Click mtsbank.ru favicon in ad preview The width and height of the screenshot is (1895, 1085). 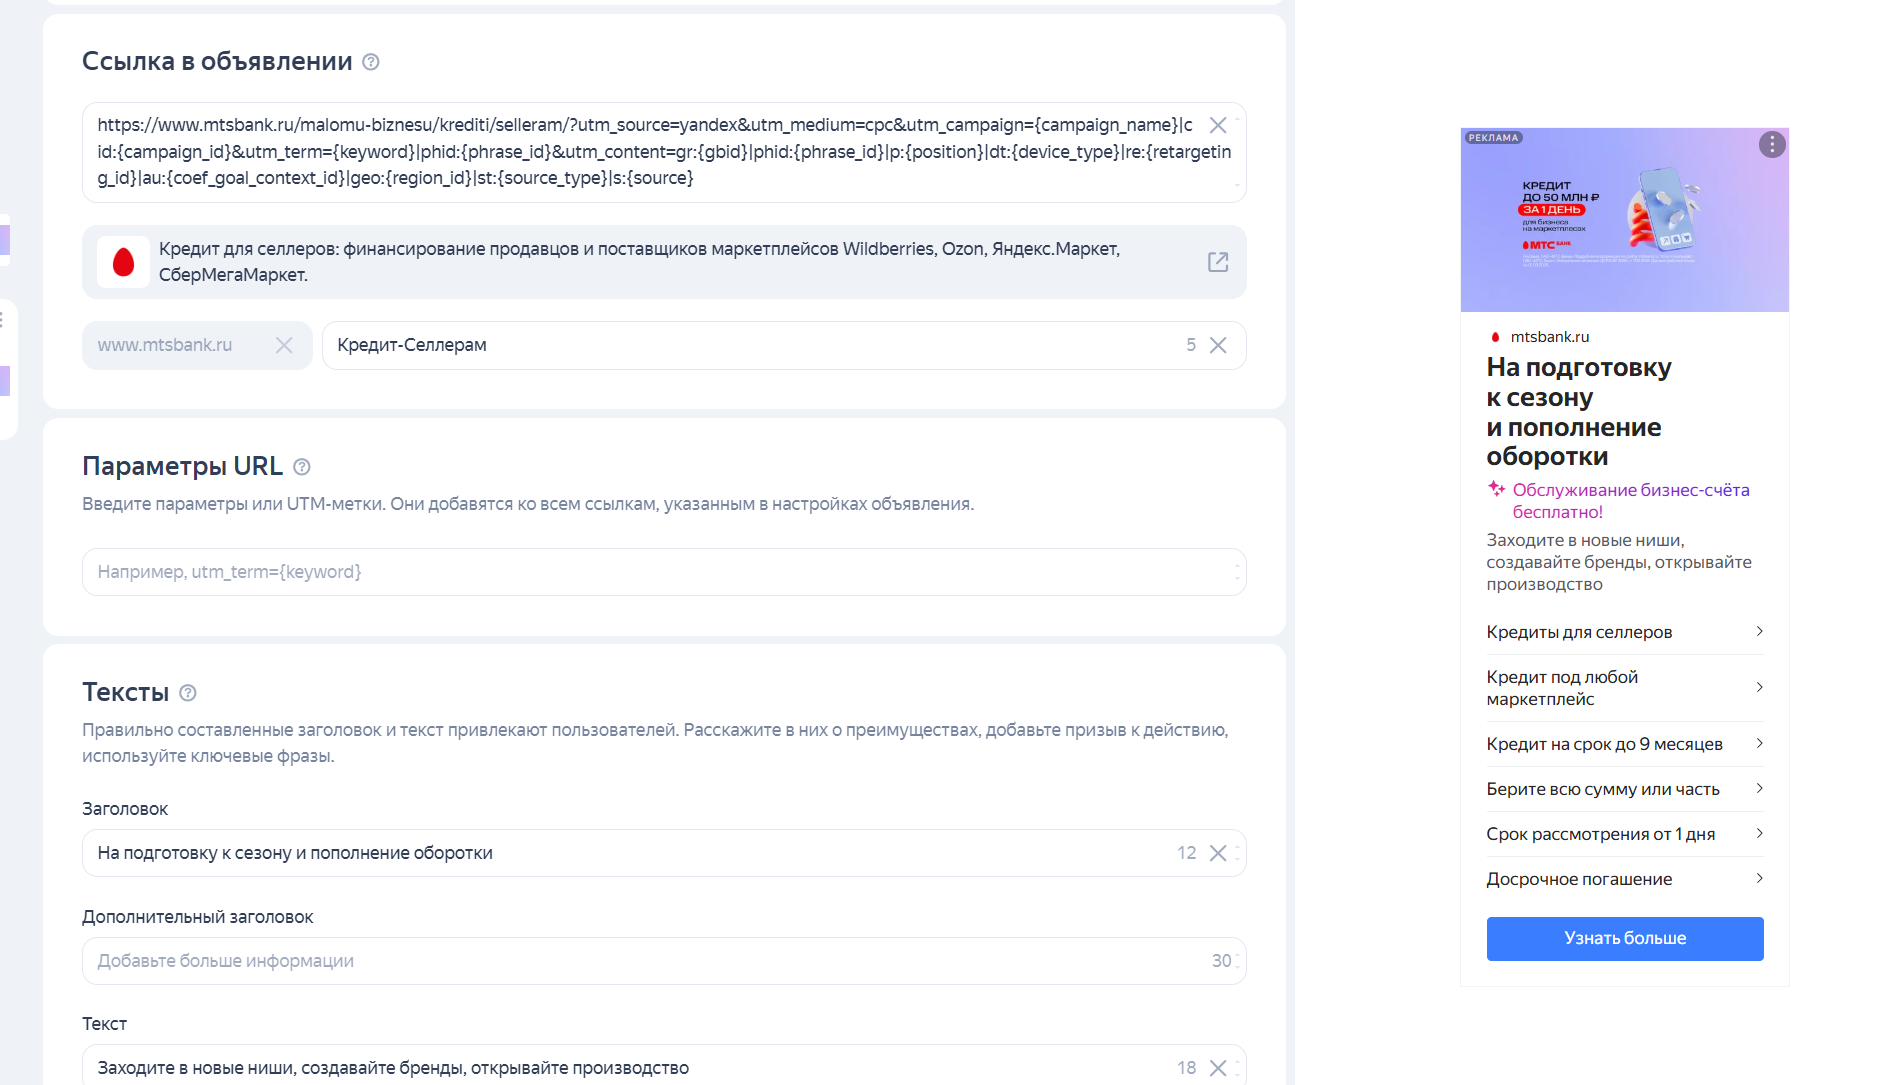click(1496, 337)
